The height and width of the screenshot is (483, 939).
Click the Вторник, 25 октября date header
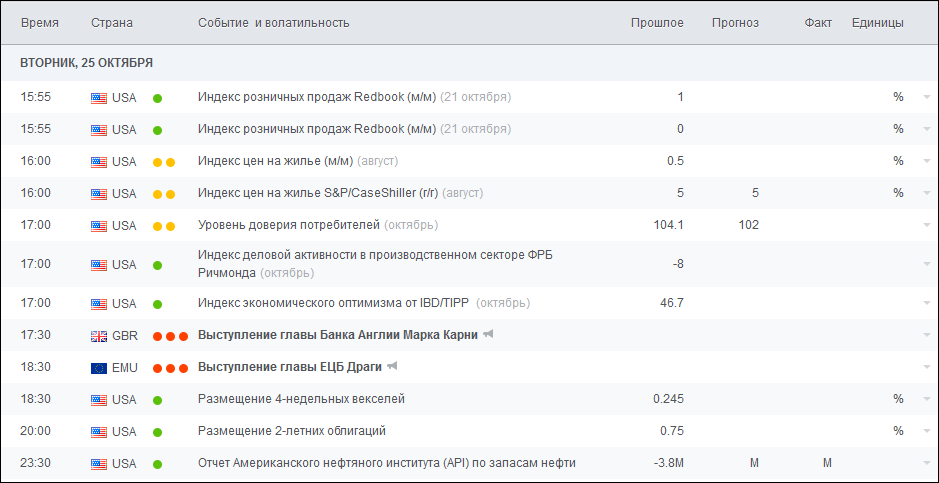click(86, 62)
